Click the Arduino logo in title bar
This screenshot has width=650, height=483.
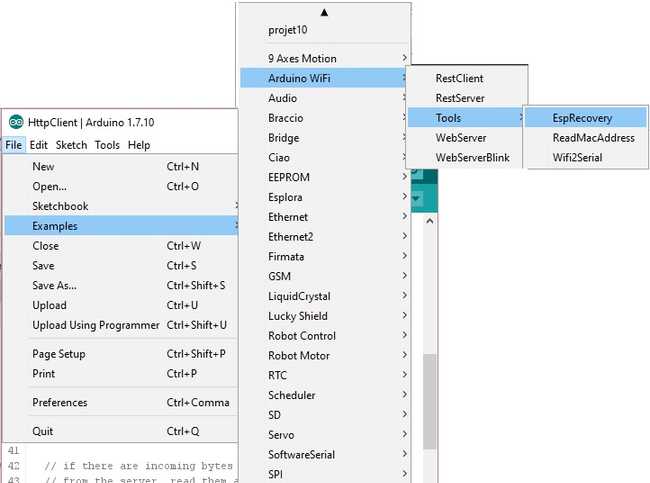point(16,122)
